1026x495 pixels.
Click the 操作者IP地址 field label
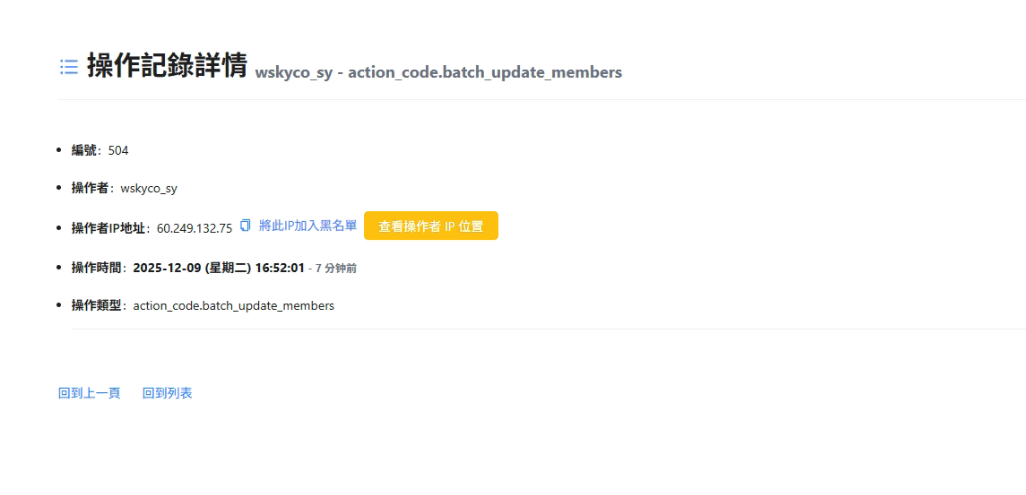[109, 228]
